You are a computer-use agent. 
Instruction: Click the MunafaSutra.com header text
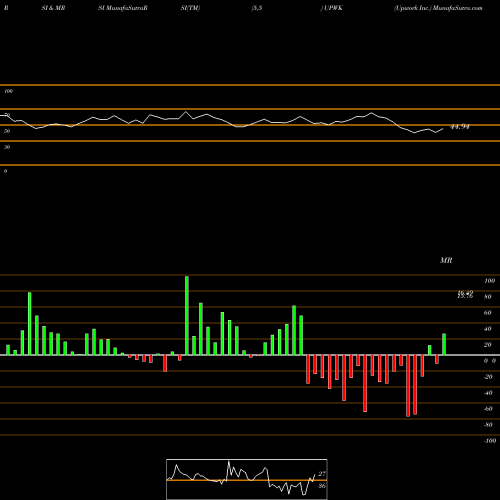pos(458,8)
